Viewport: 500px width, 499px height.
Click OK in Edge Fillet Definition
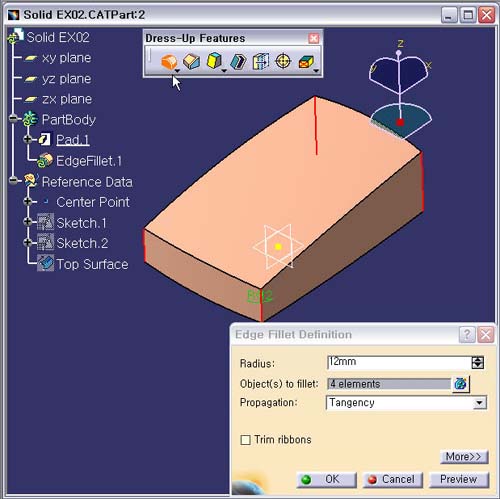pyautogui.click(x=327, y=480)
